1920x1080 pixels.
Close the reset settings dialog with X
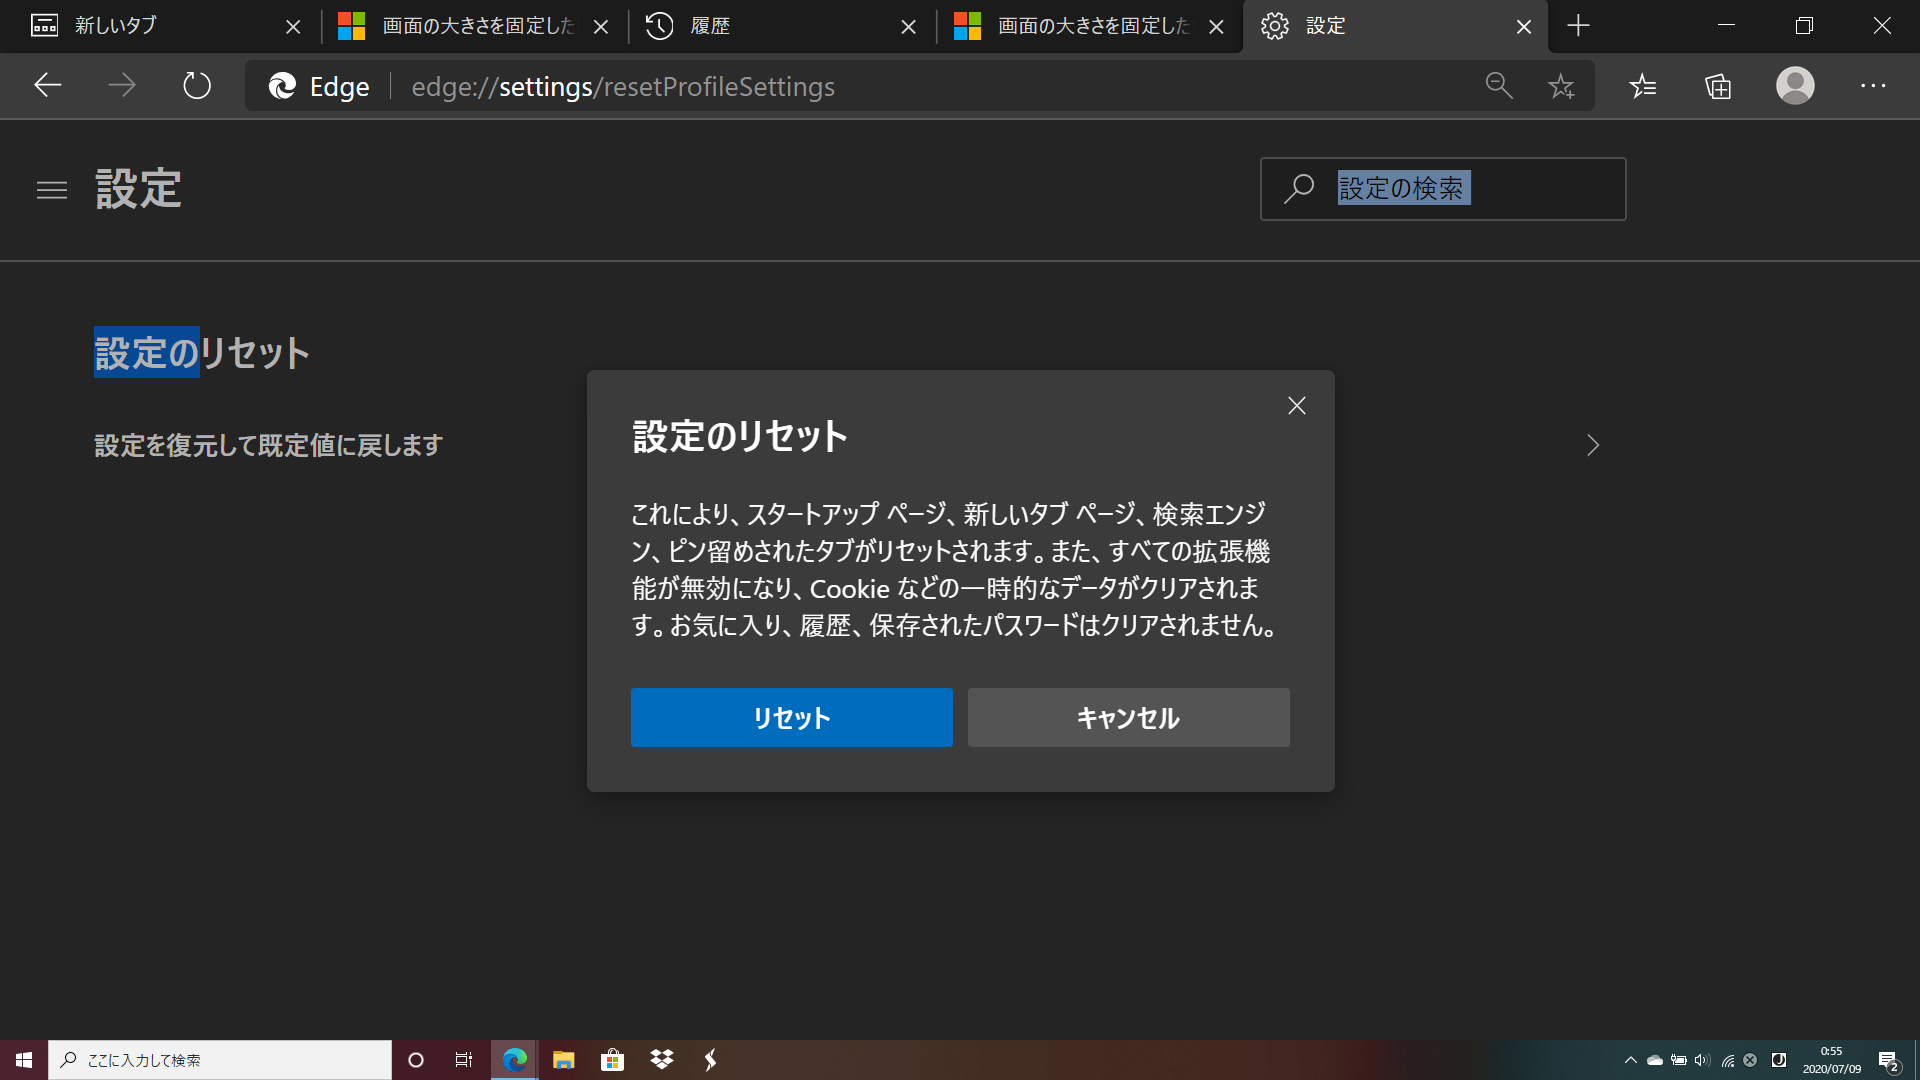(x=1296, y=406)
